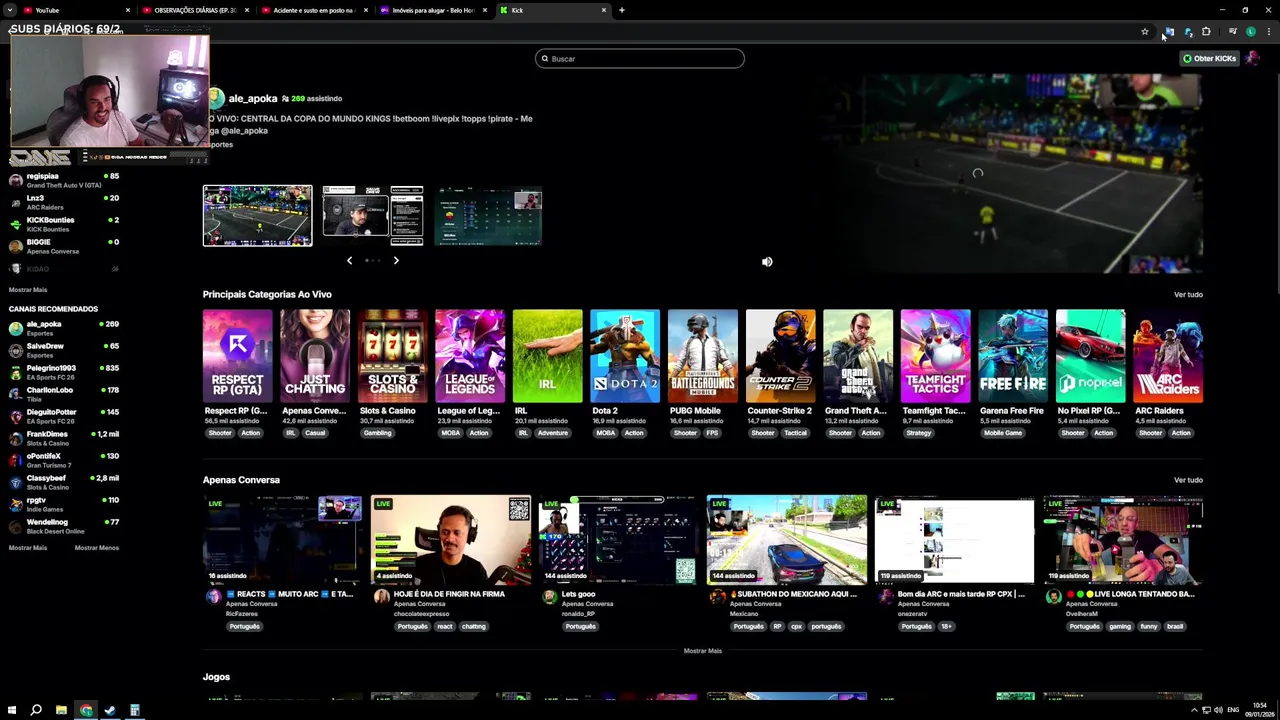Open FrankDimes recommended channel avatar
The width and height of the screenshot is (1280, 720).
(x=15, y=439)
